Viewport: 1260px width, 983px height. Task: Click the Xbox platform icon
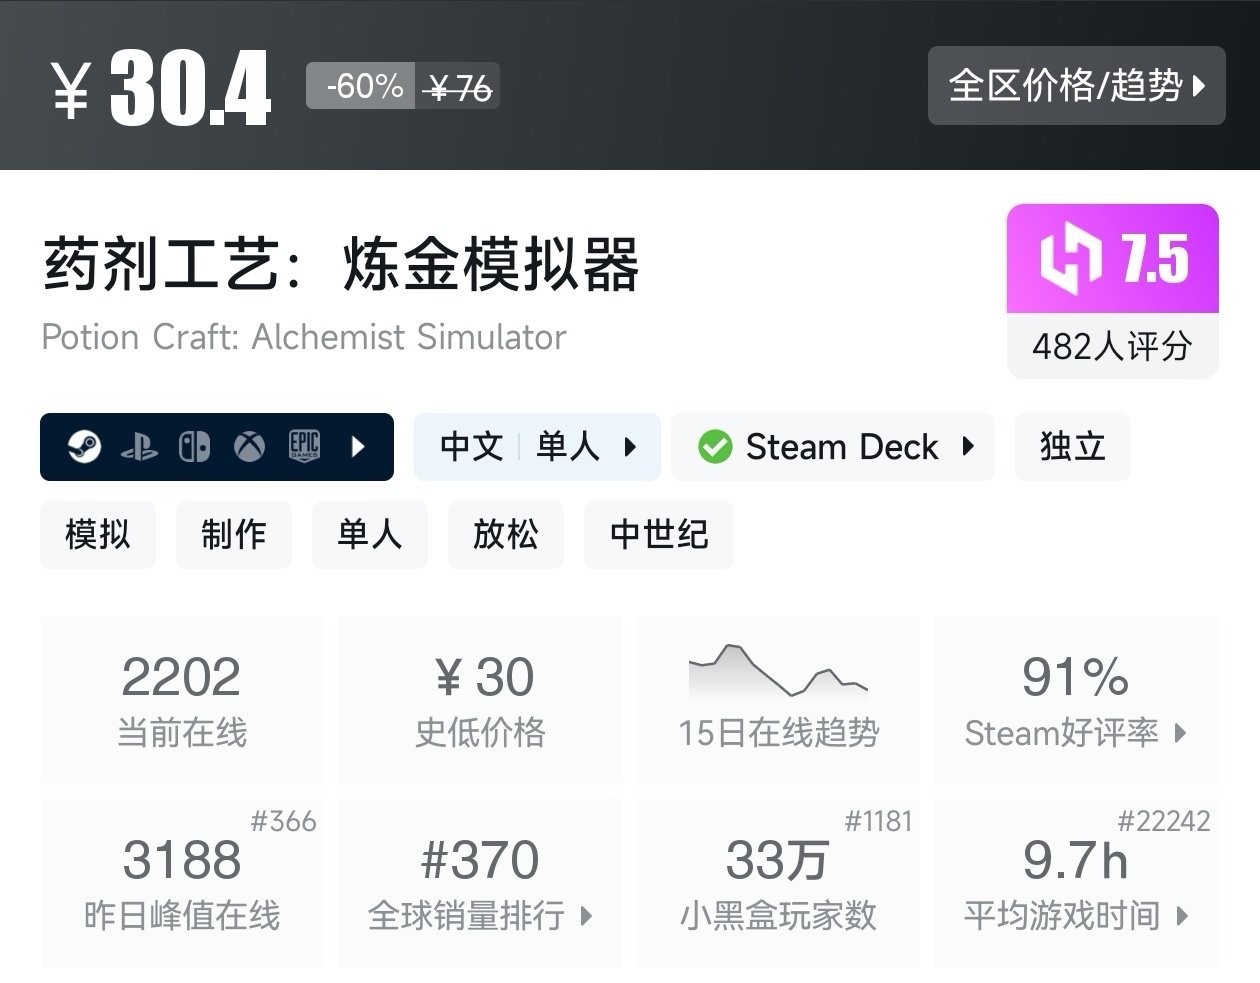[x=249, y=447]
